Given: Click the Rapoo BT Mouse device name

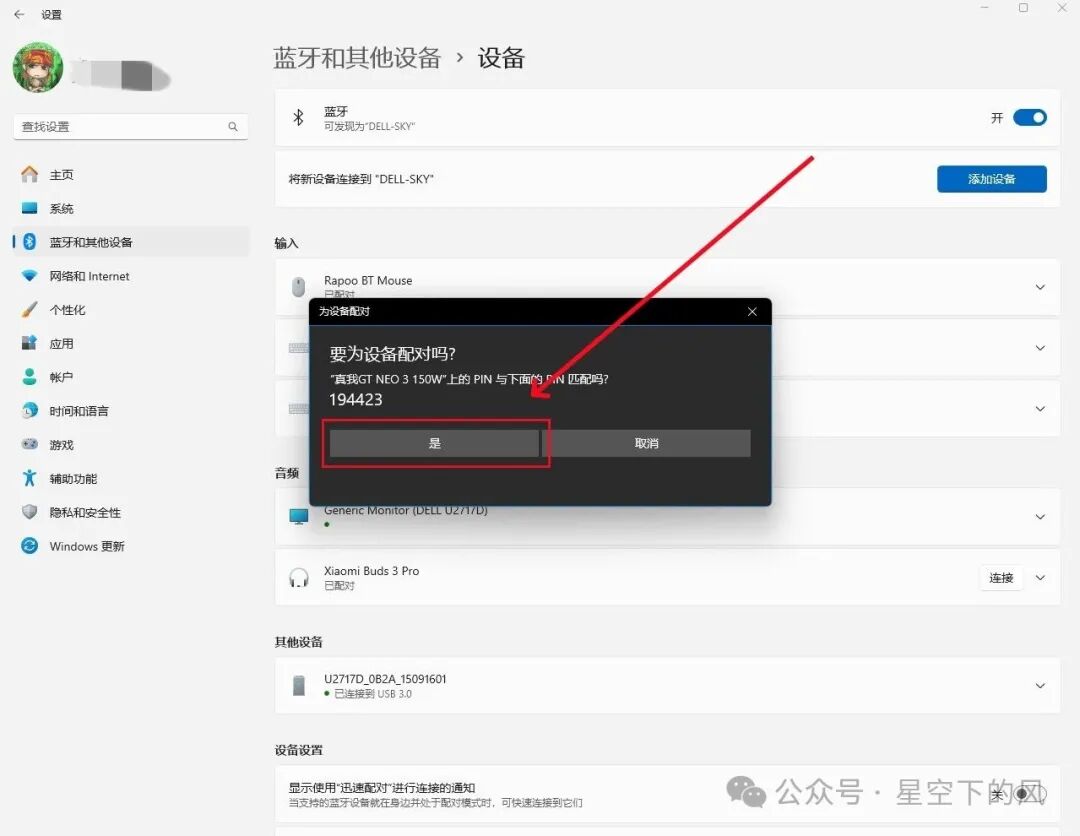Looking at the screenshot, I should pos(368,280).
